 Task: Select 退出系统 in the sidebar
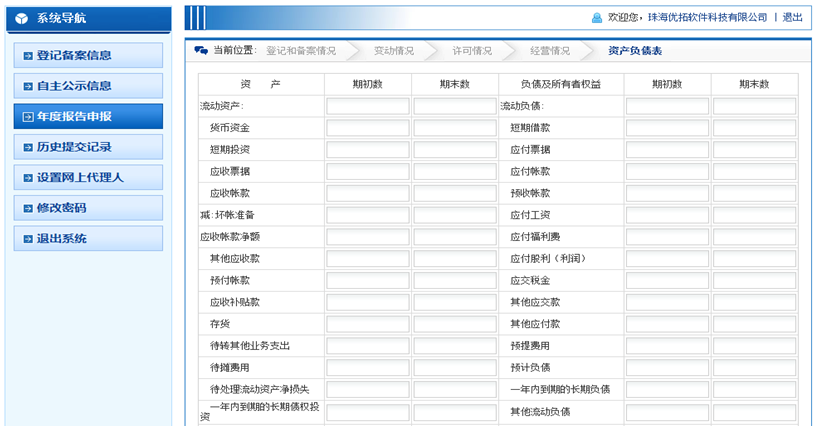[83, 239]
